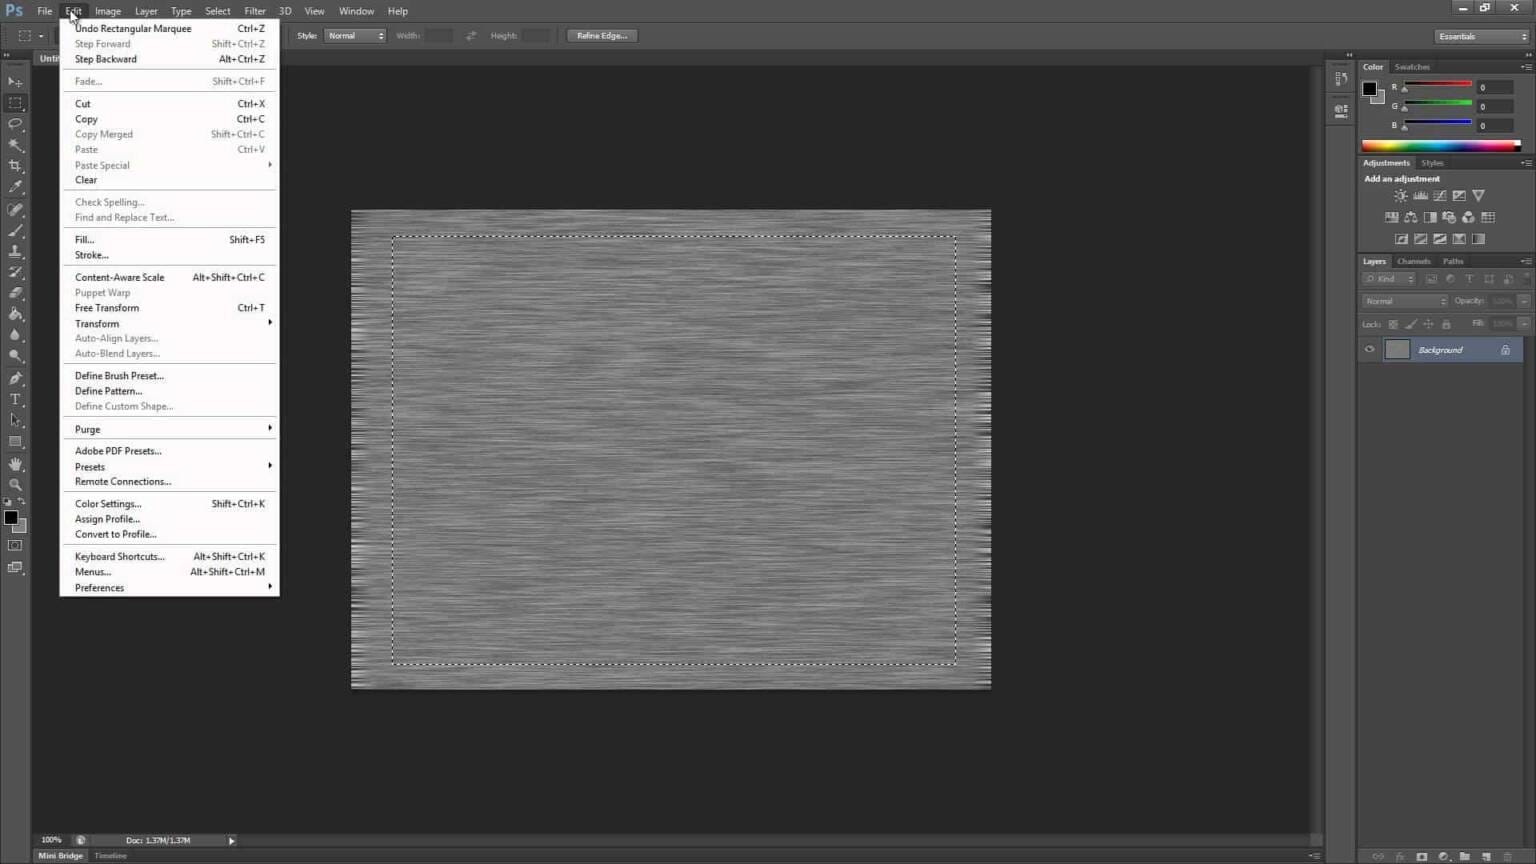This screenshot has width=1536, height=864.
Task: Select the Crop tool
Action: pyautogui.click(x=15, y=166)
